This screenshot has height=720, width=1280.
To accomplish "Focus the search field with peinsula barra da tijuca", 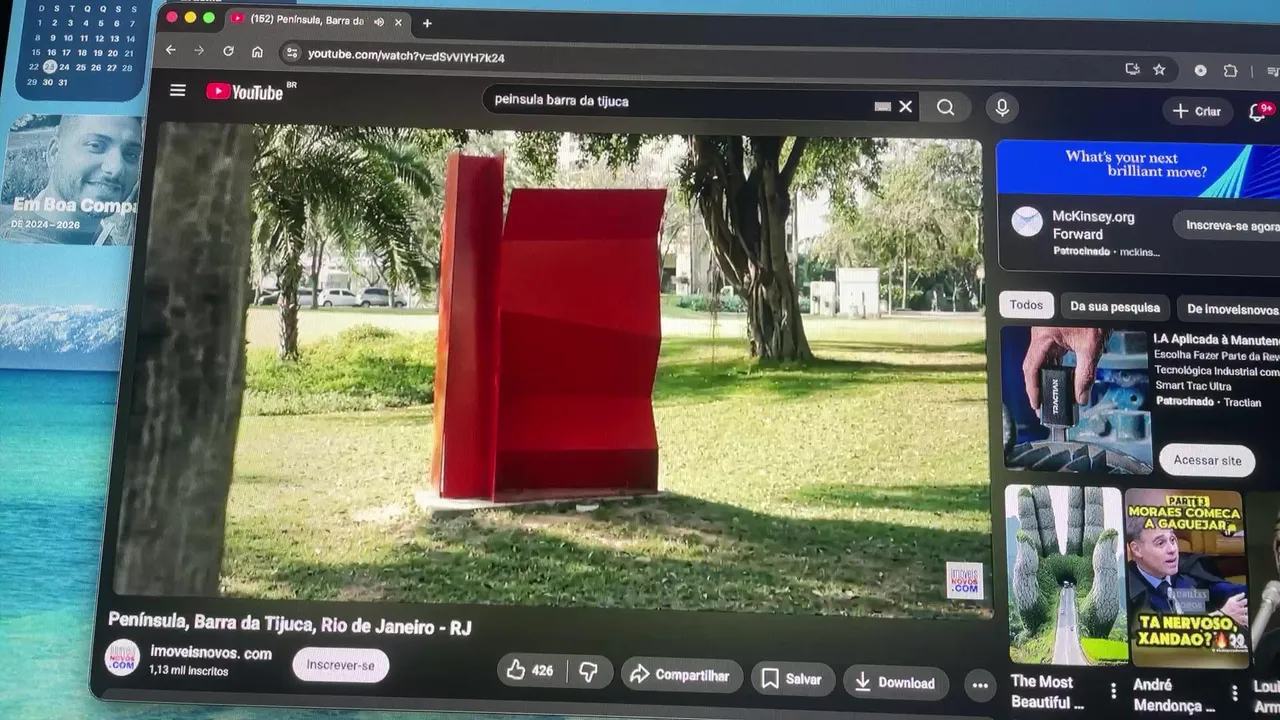I will [680, 101].
